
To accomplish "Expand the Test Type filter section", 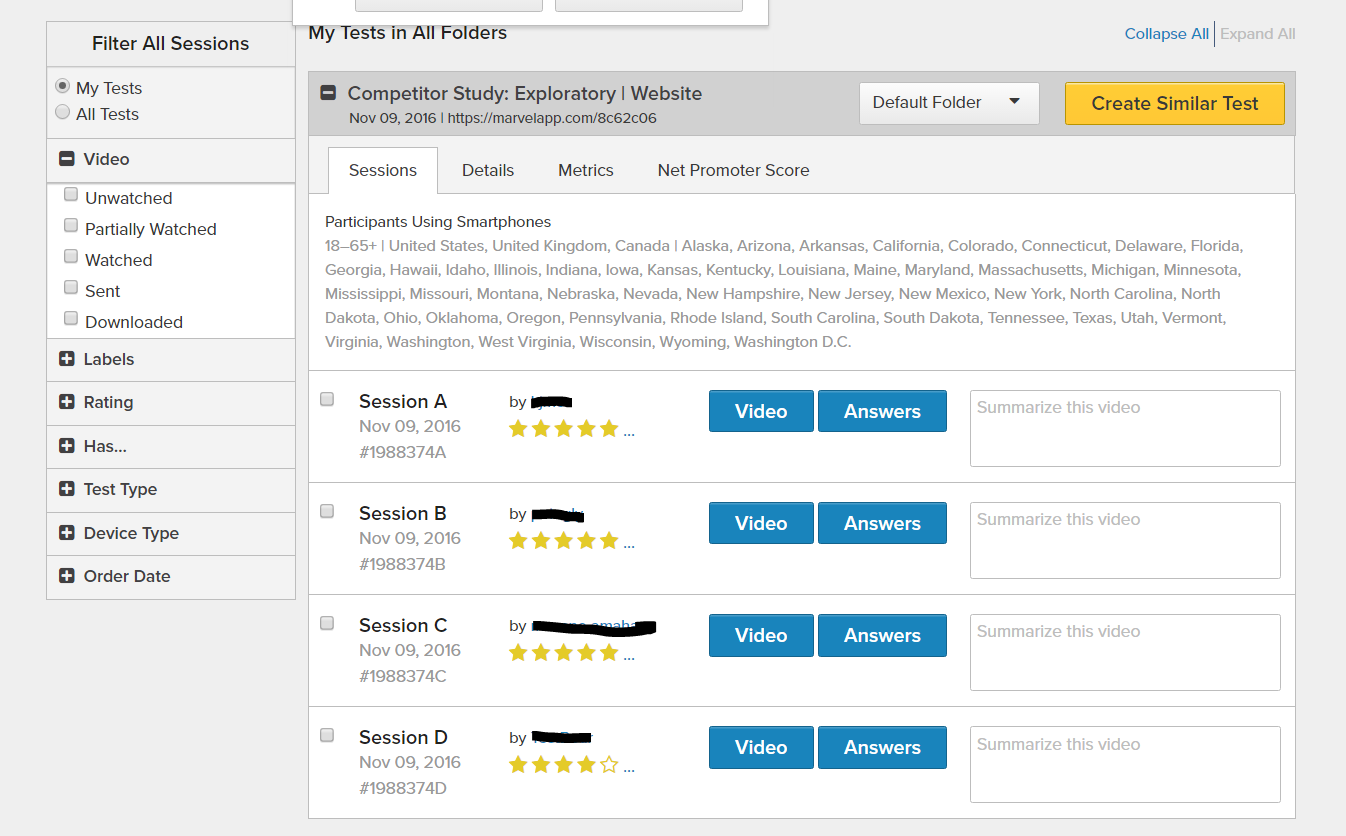I will coord(67,489).
